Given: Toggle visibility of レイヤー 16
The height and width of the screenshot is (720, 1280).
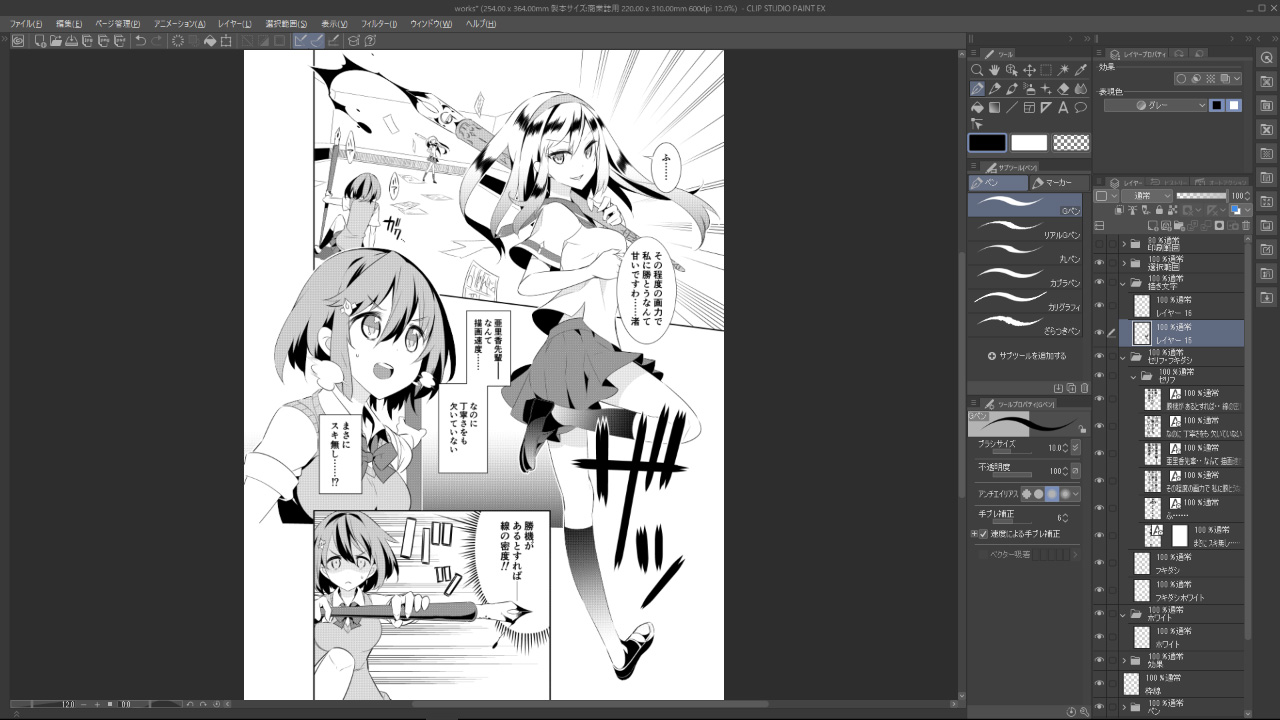Looking at the screenshot, I should (1099, 306).
